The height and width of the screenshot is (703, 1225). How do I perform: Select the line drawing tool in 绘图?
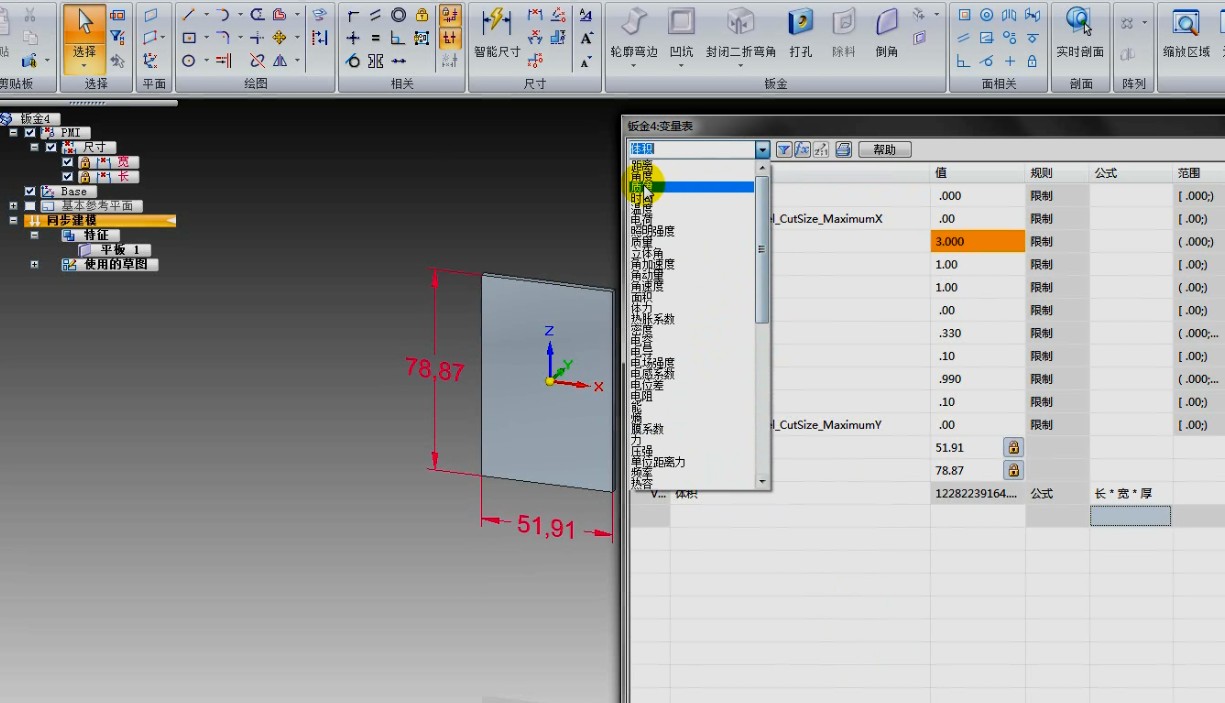(x=188, y=14)
